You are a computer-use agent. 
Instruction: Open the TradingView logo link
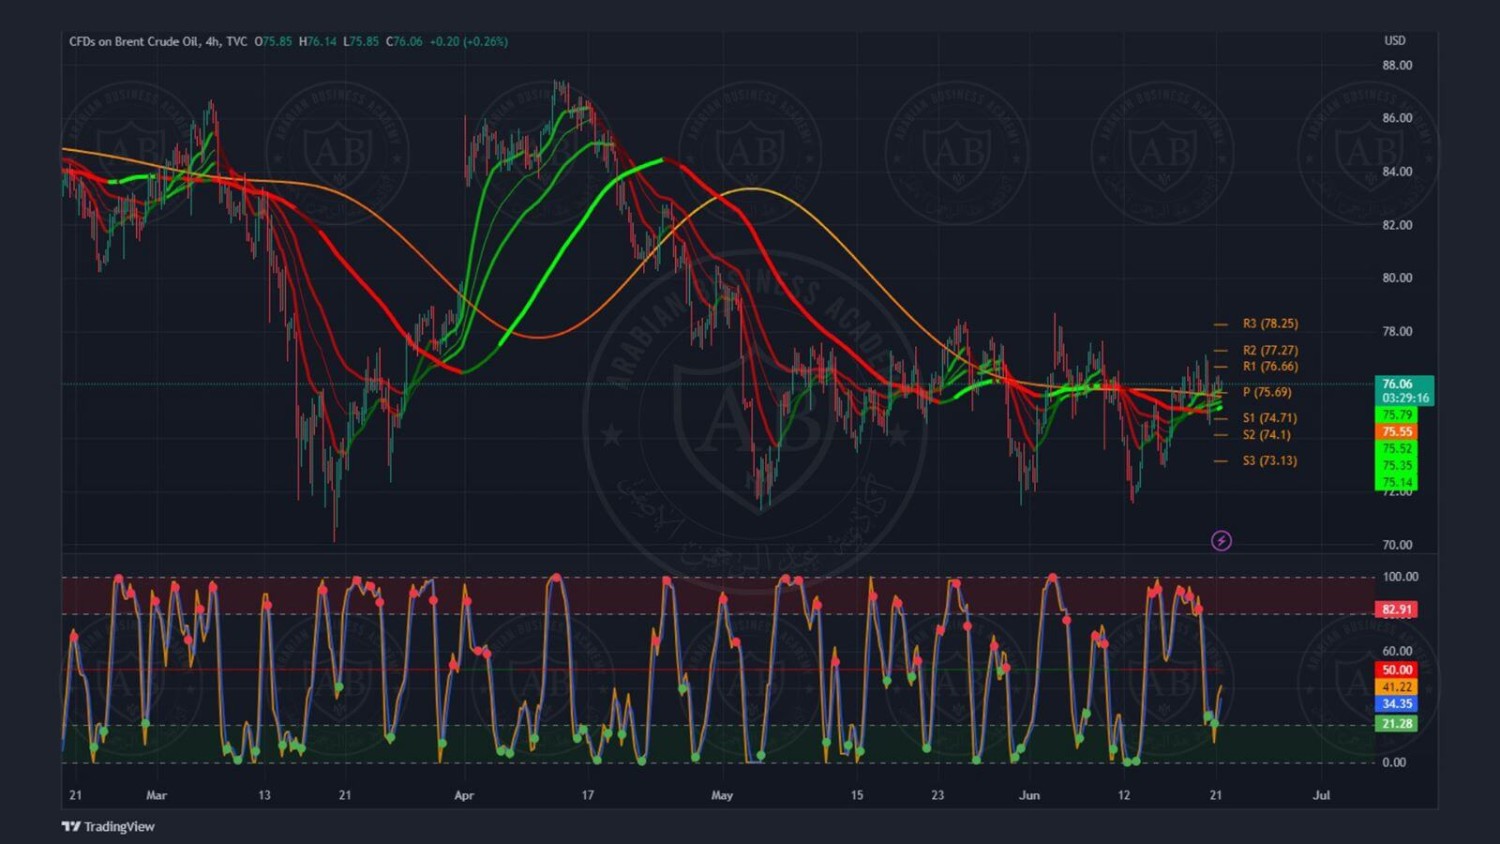coord(108,826)
